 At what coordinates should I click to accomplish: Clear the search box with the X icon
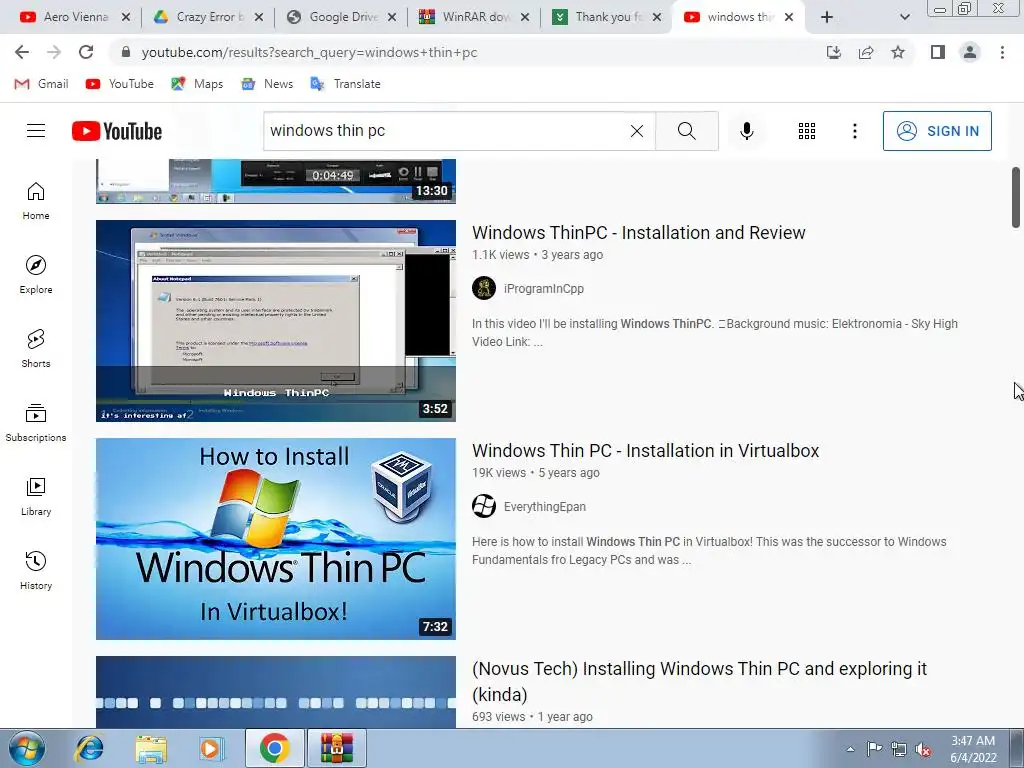[637, 131]
